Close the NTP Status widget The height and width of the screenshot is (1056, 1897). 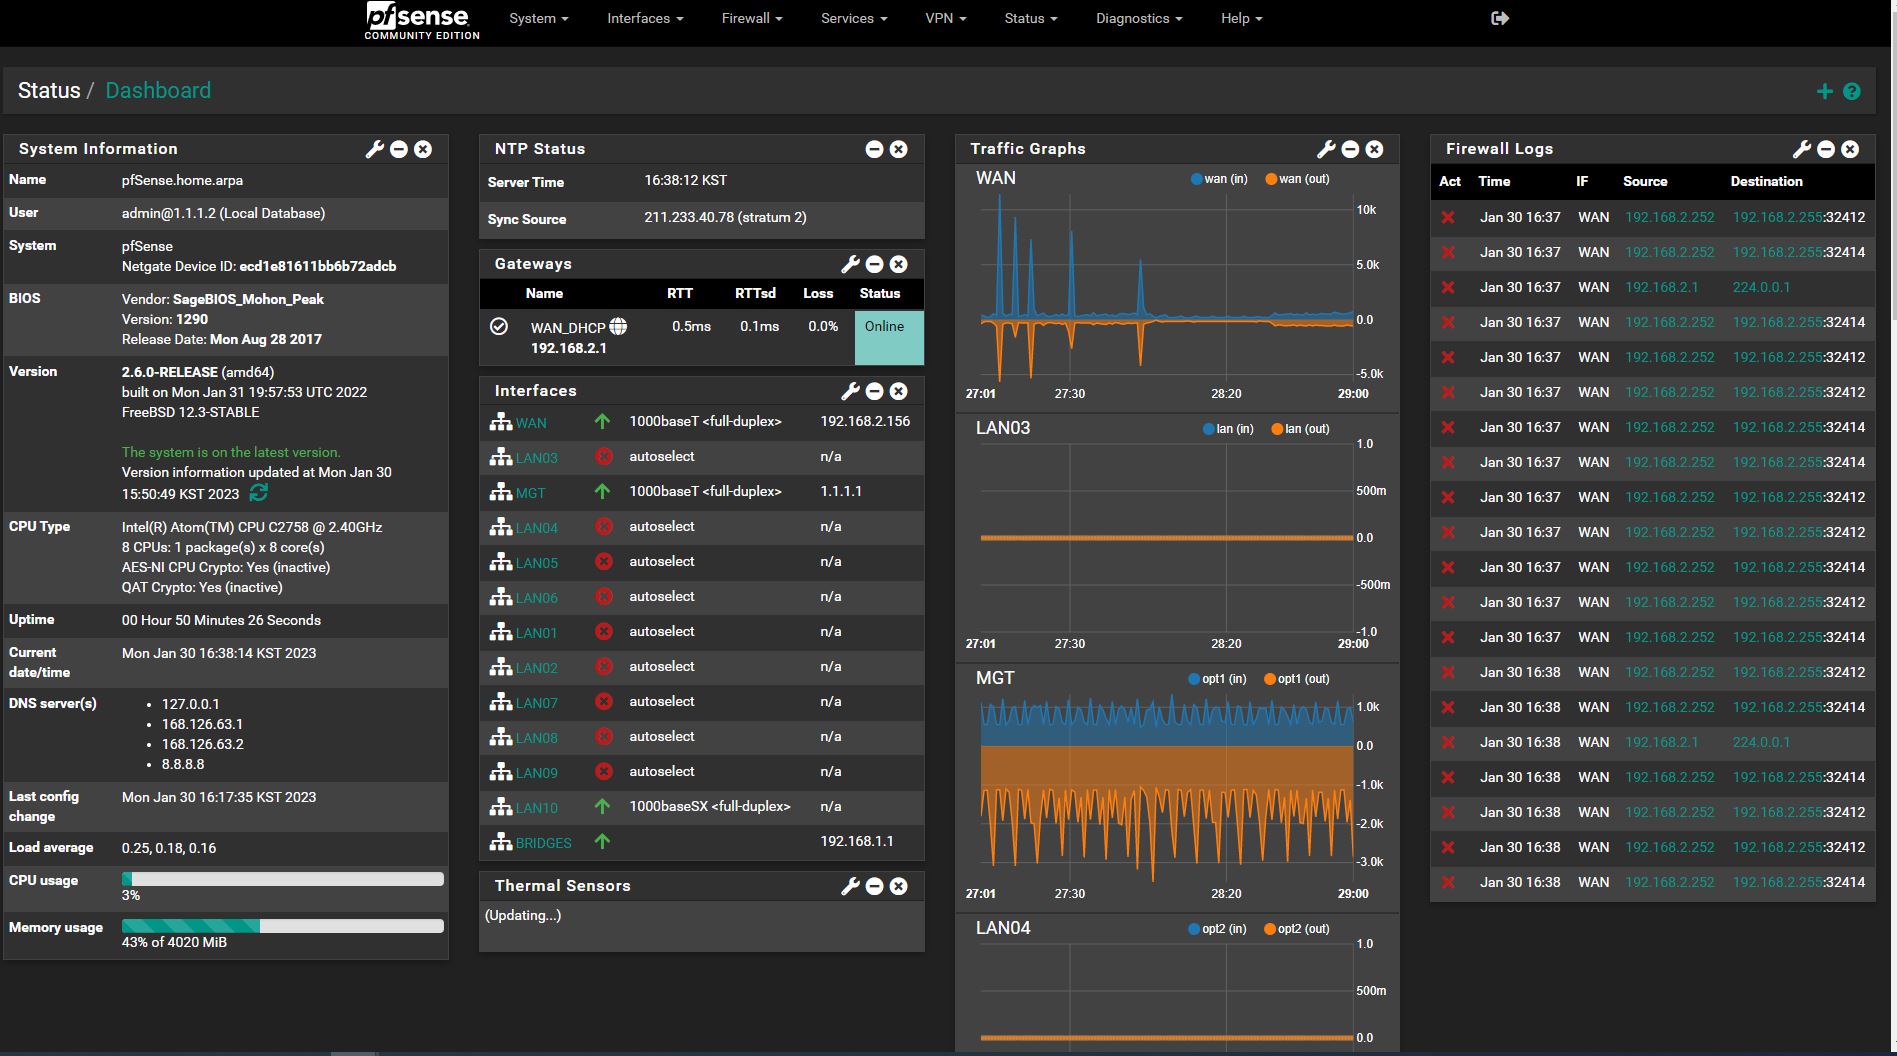[899, 149]
